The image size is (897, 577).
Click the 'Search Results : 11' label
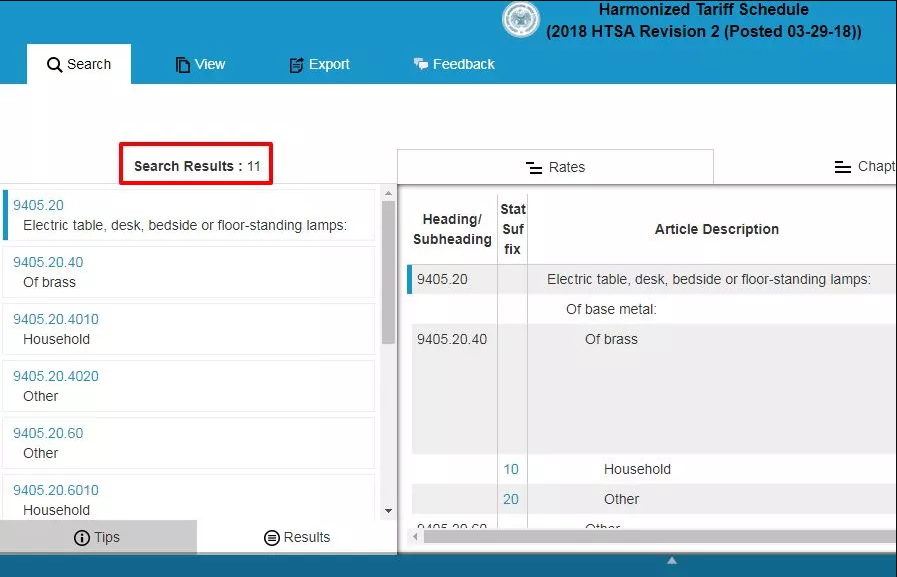tap(197, 166)
